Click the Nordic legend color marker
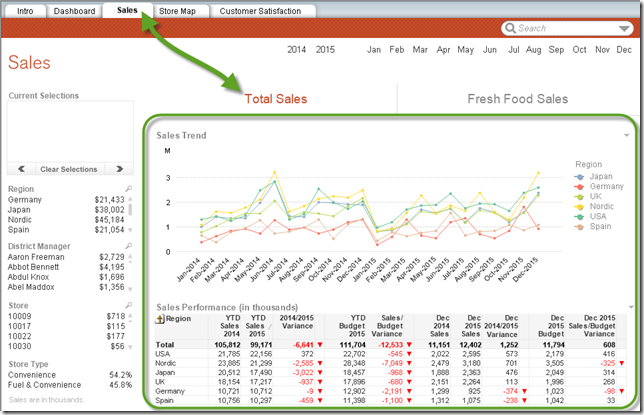 579,207
